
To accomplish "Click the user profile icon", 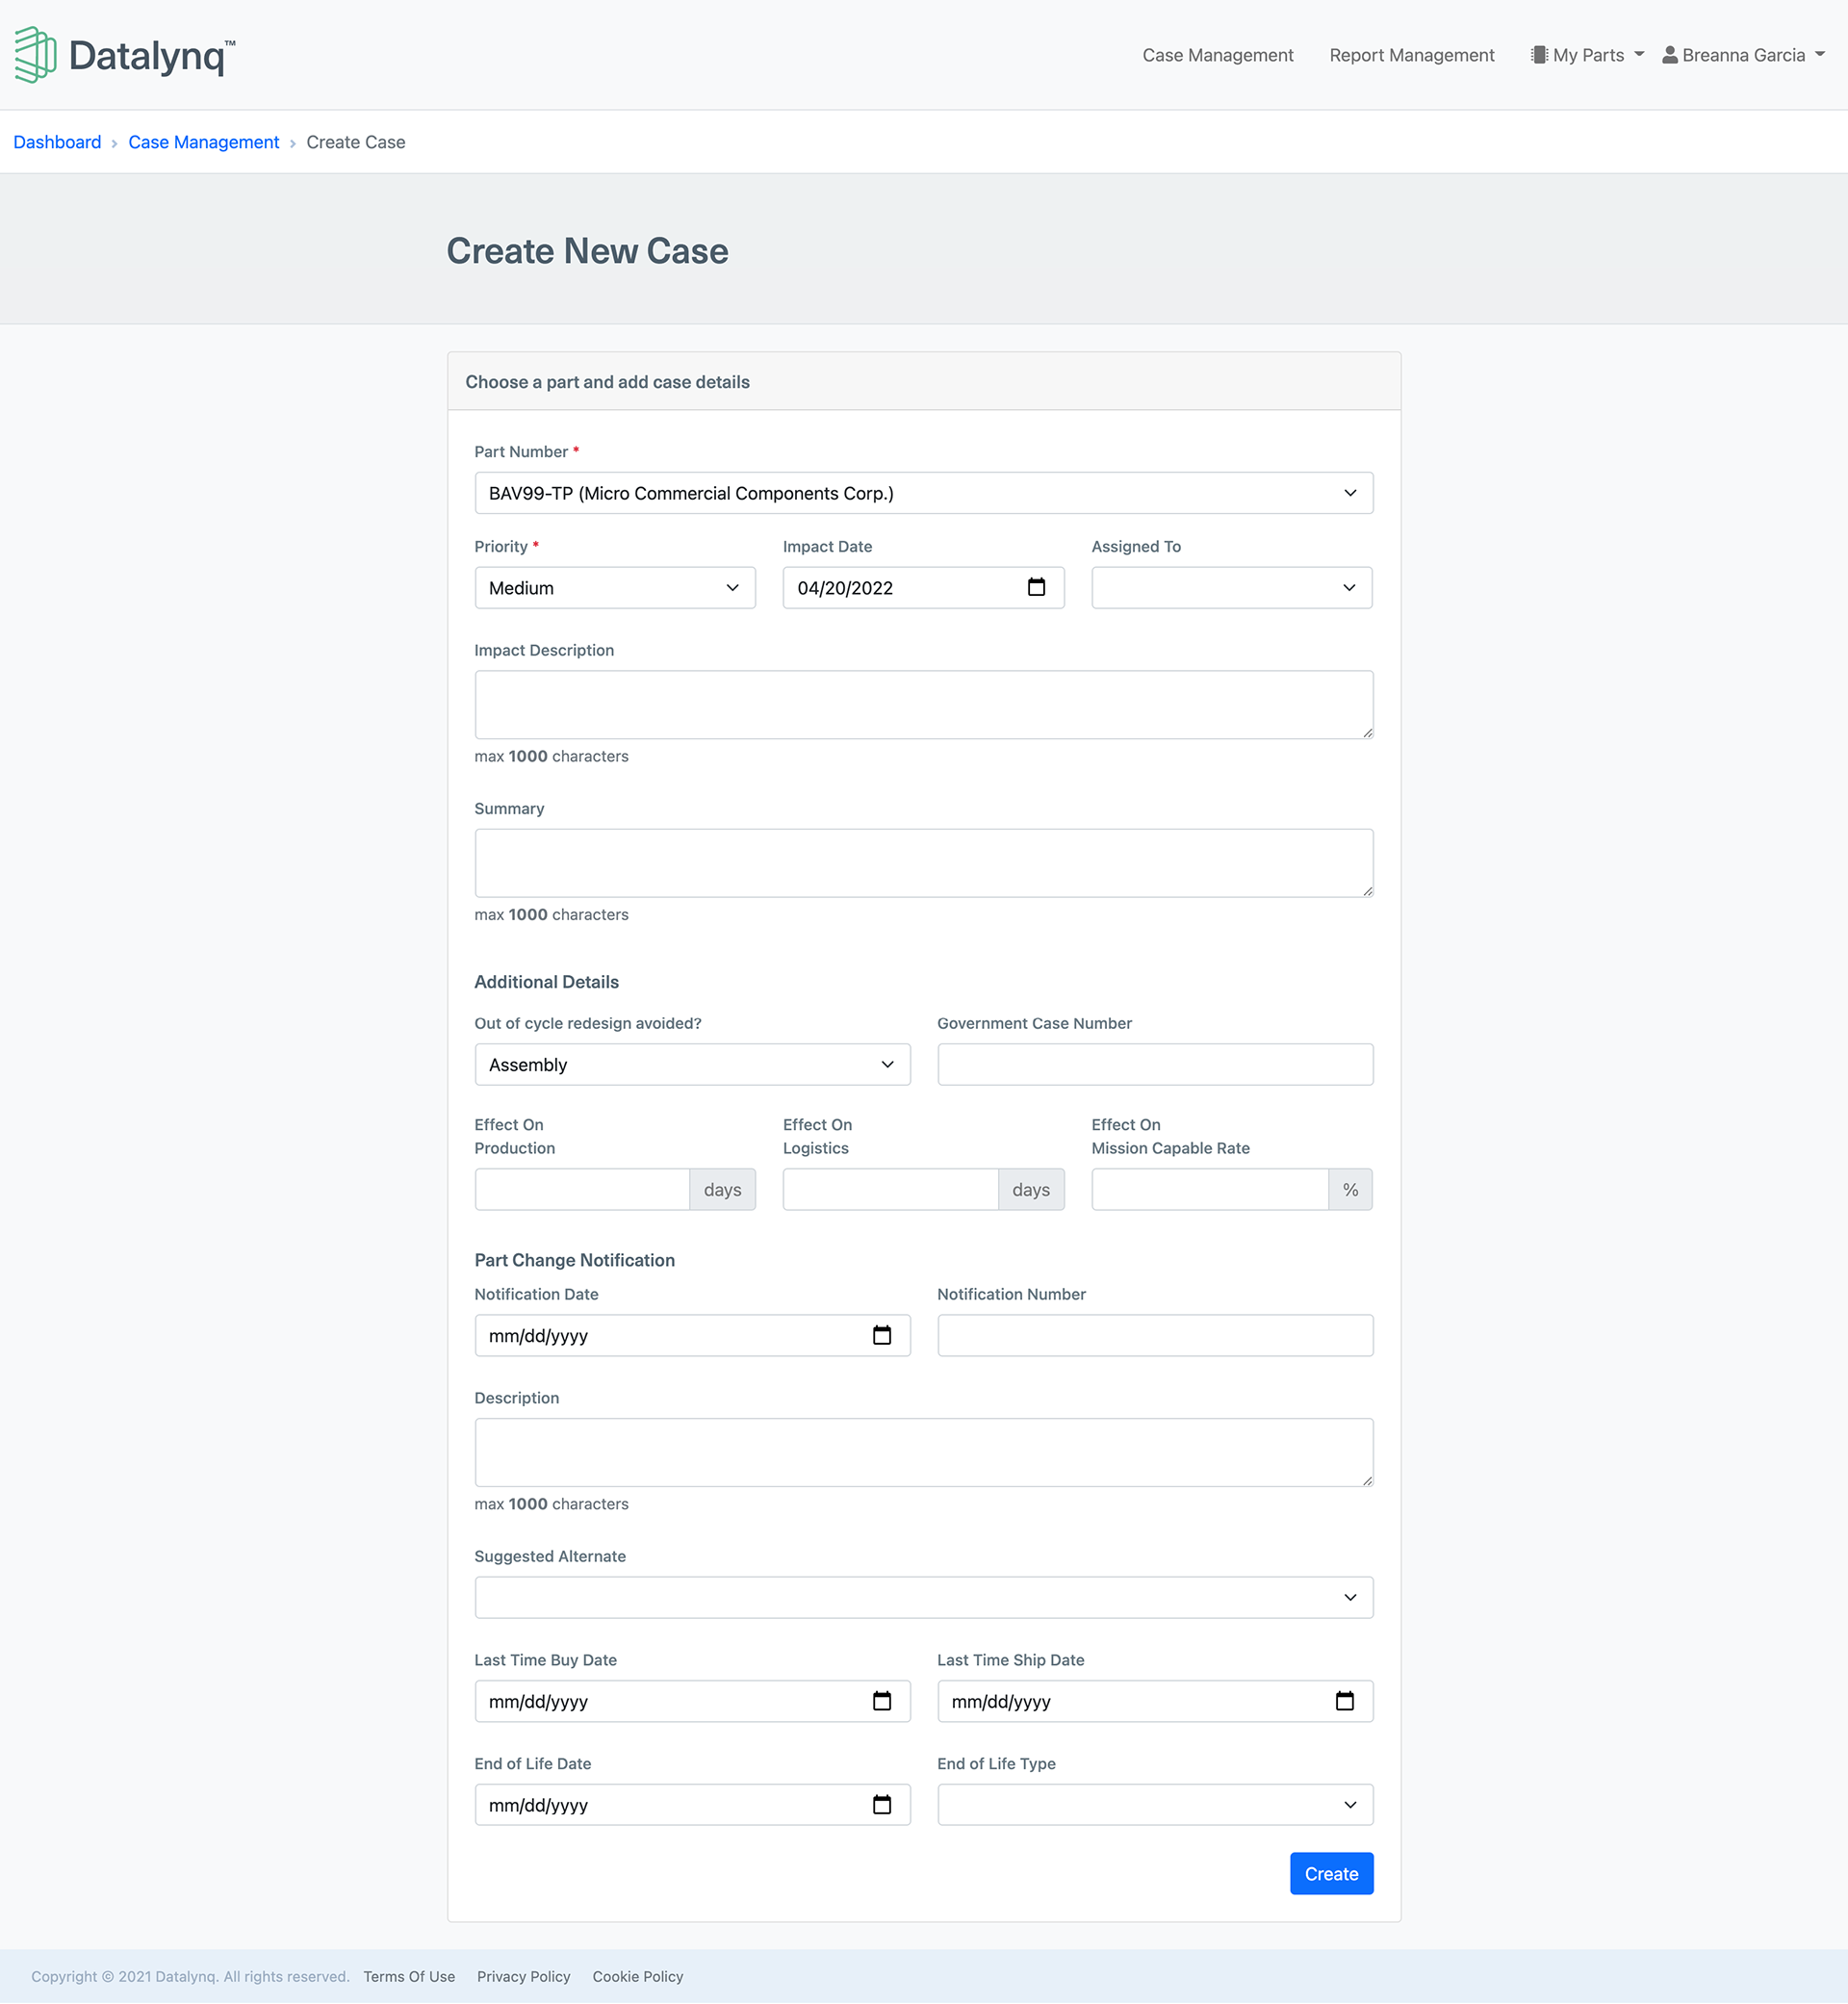I will pos(1670,55).
